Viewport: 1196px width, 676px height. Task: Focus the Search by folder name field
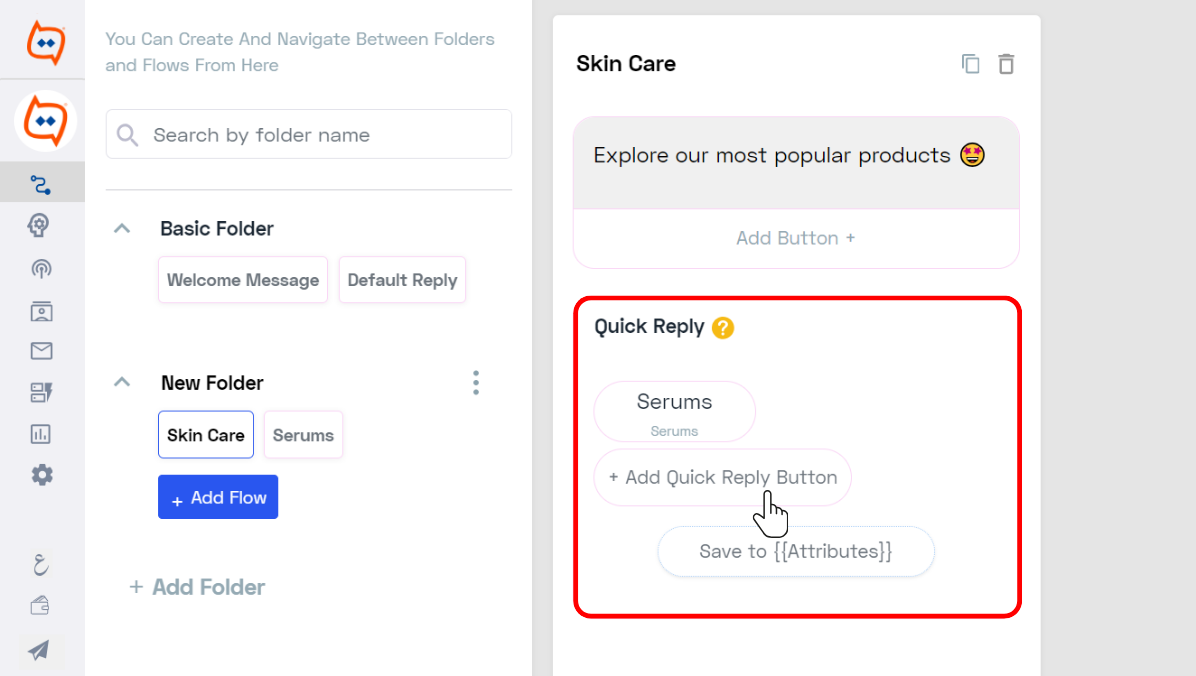[309, 135]
